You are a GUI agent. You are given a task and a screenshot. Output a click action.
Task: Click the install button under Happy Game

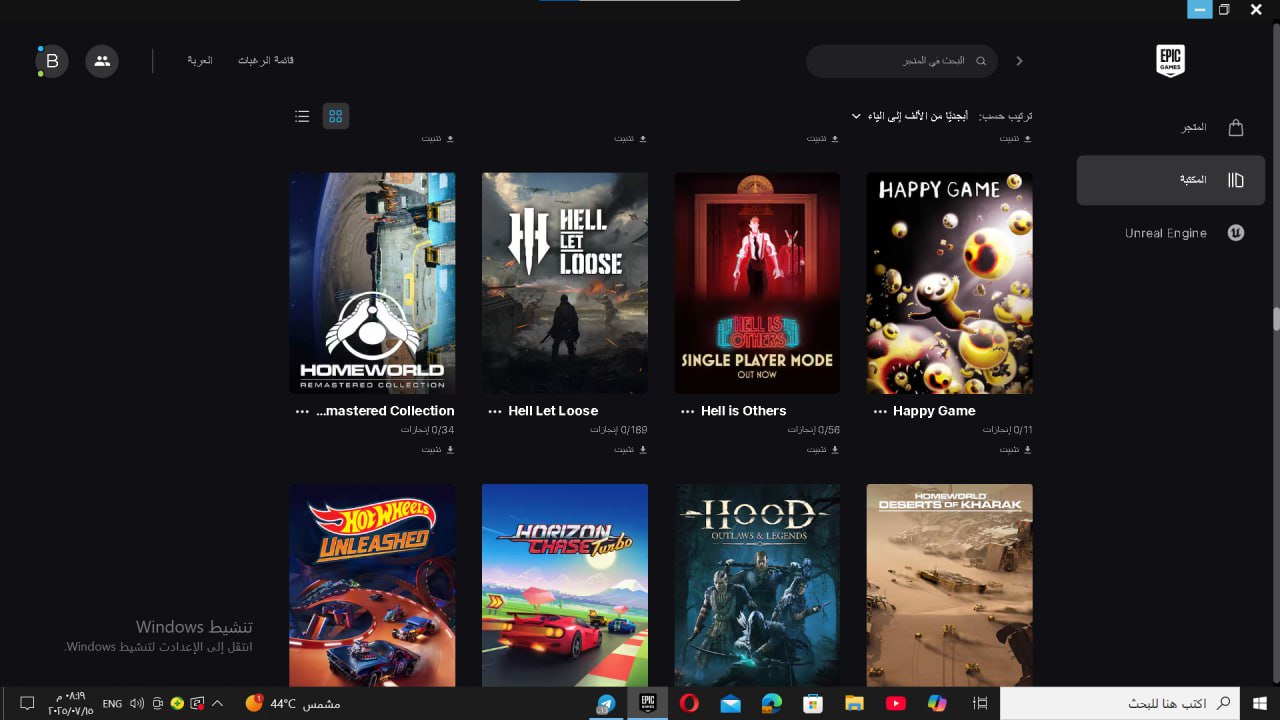[x=1016, y=449]
